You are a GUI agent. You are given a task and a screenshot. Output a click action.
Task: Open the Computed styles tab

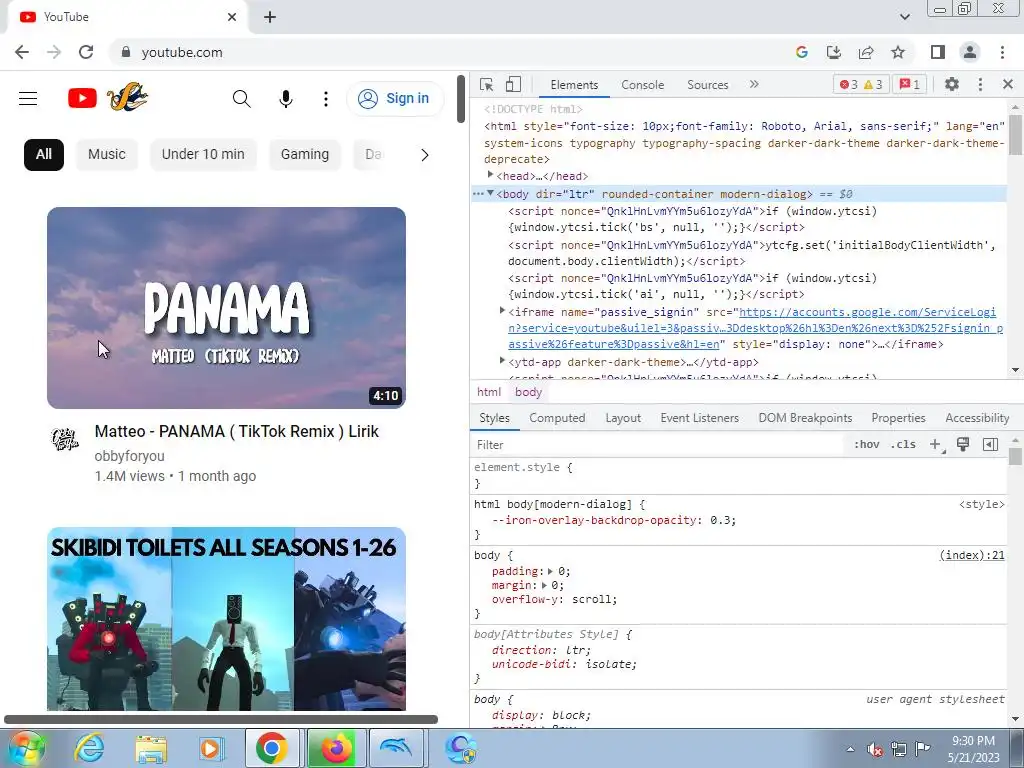[x=557, y=418]
